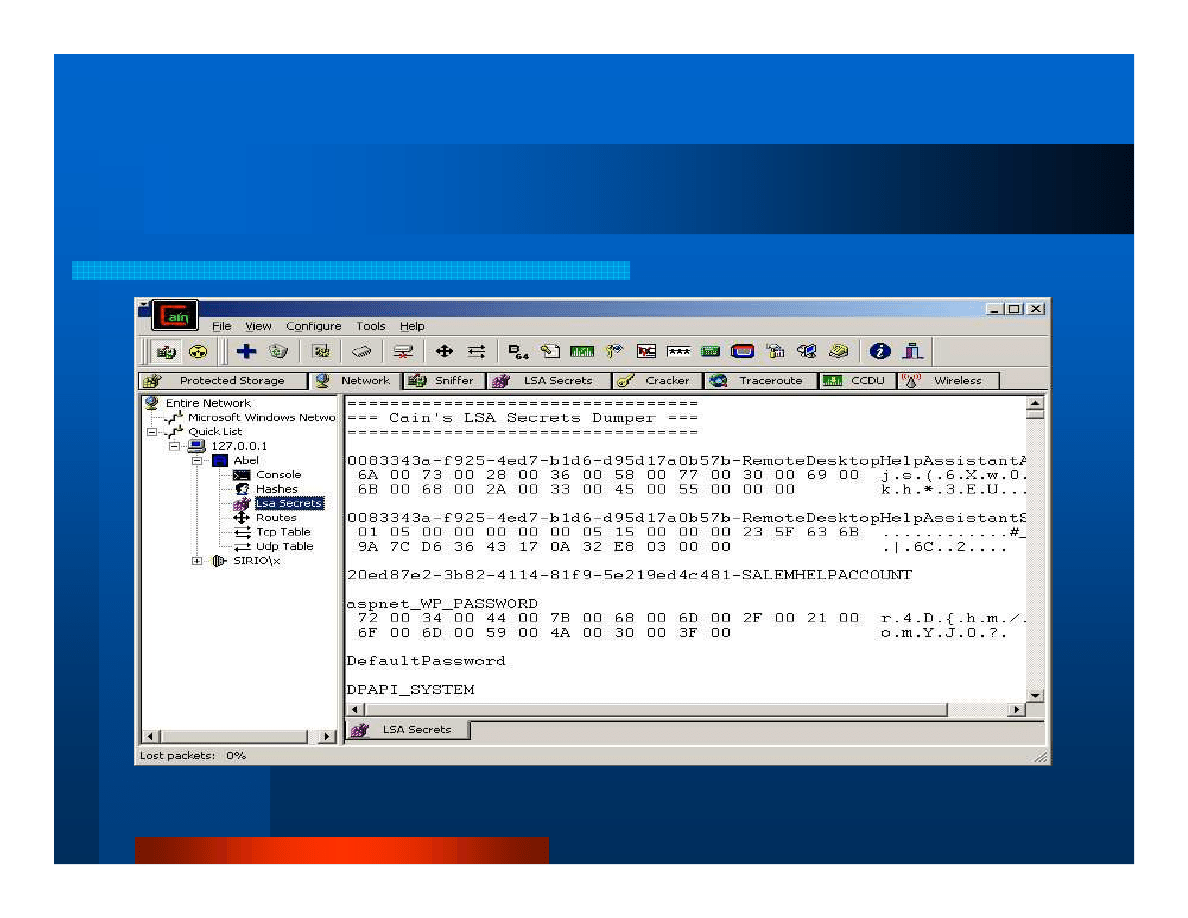The width and height of the screenshot is (1188, 918).
Task: Click the Udp Table icon in the tree
Action: pyautogui.click(x=243, y=546)
